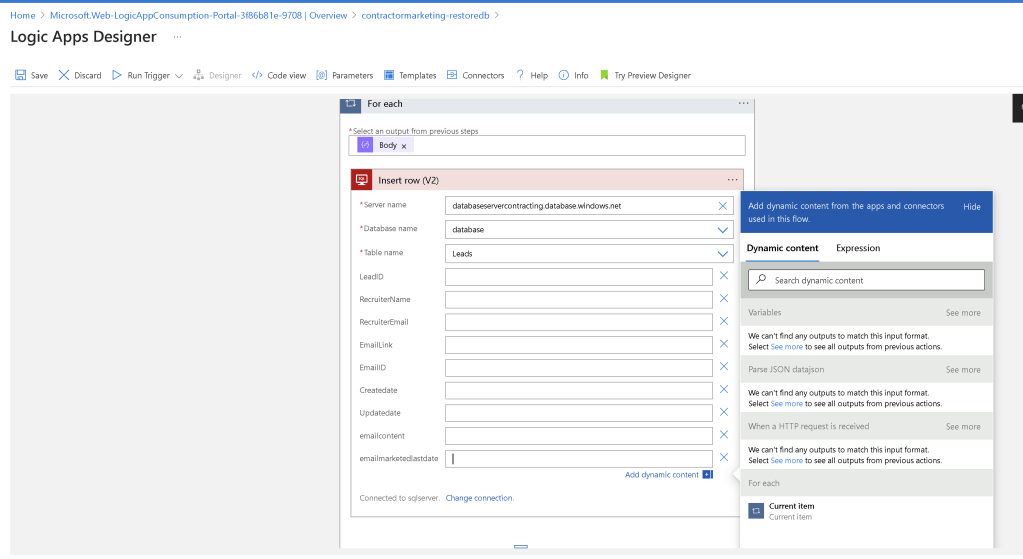Go to the Home breadcrumb
The width and height of the screenshot is (1023, 559).
coord(23,15)
